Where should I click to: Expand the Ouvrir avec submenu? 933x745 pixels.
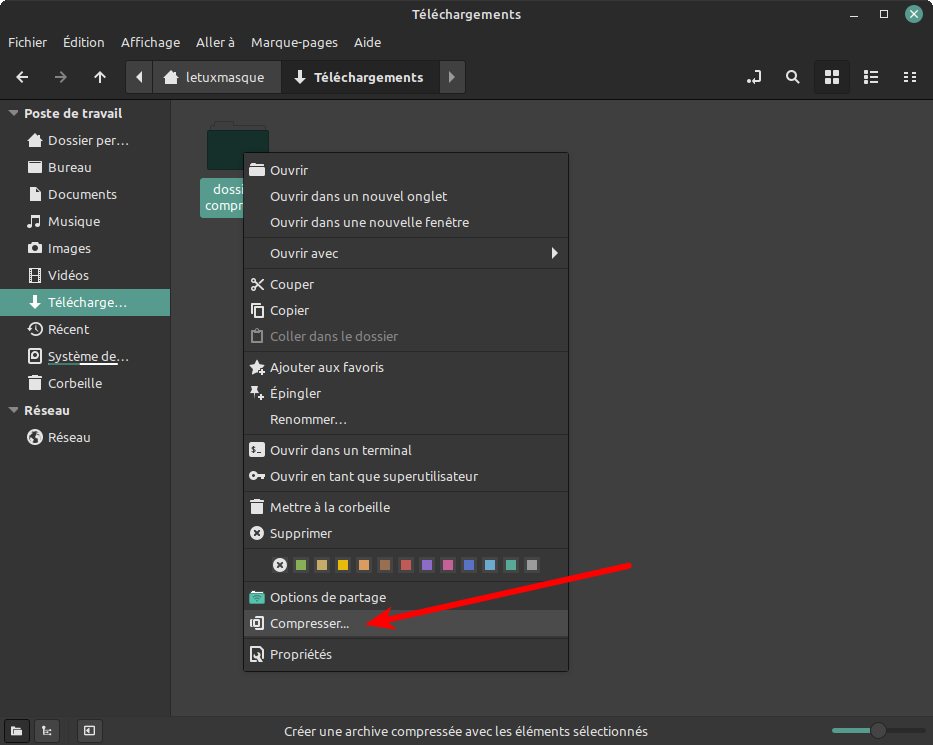(x=406, y=253)
